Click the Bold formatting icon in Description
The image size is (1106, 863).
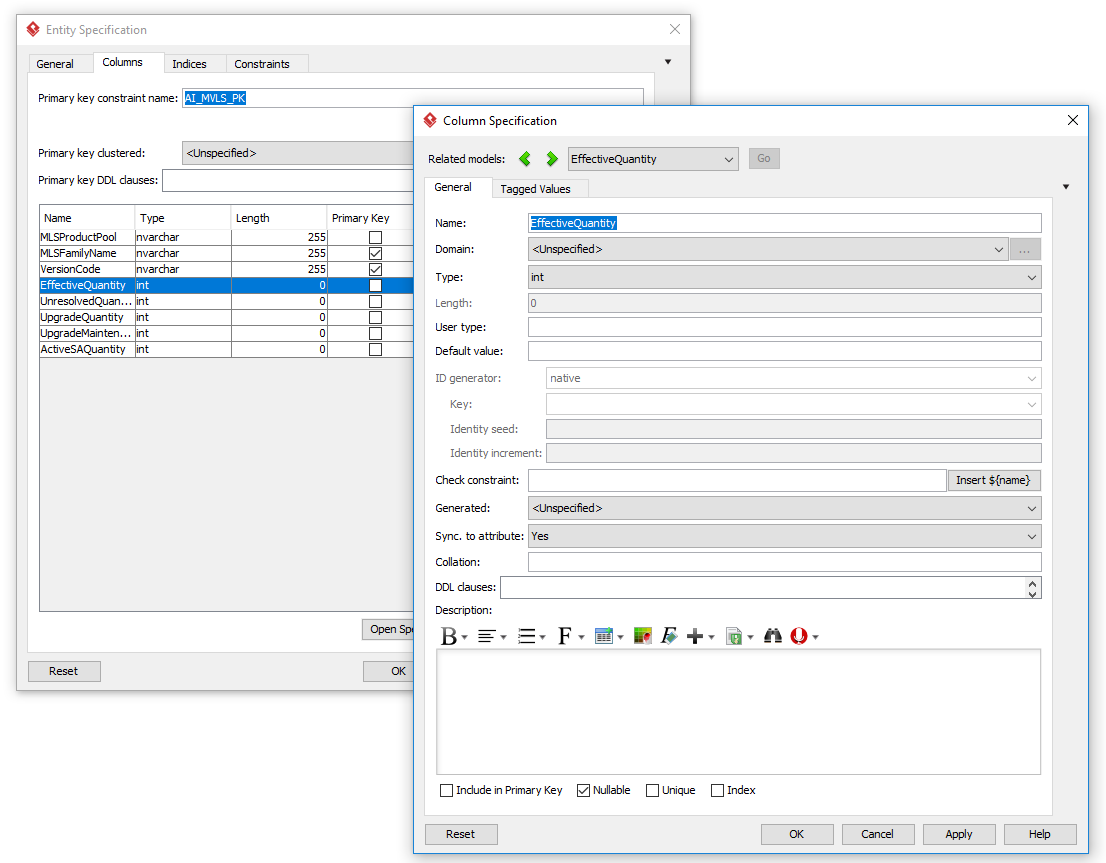click(x=450, y=636)
